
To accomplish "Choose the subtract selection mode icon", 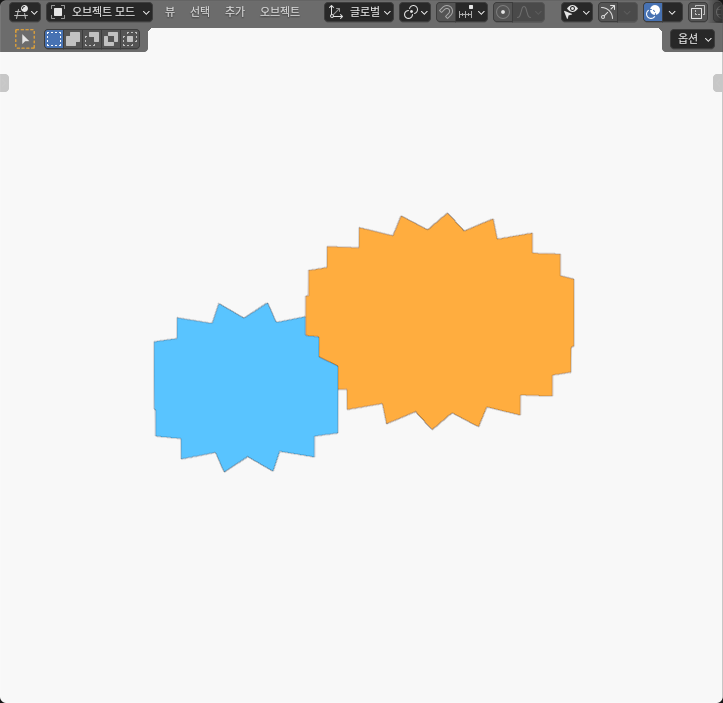I will [92, 39].
